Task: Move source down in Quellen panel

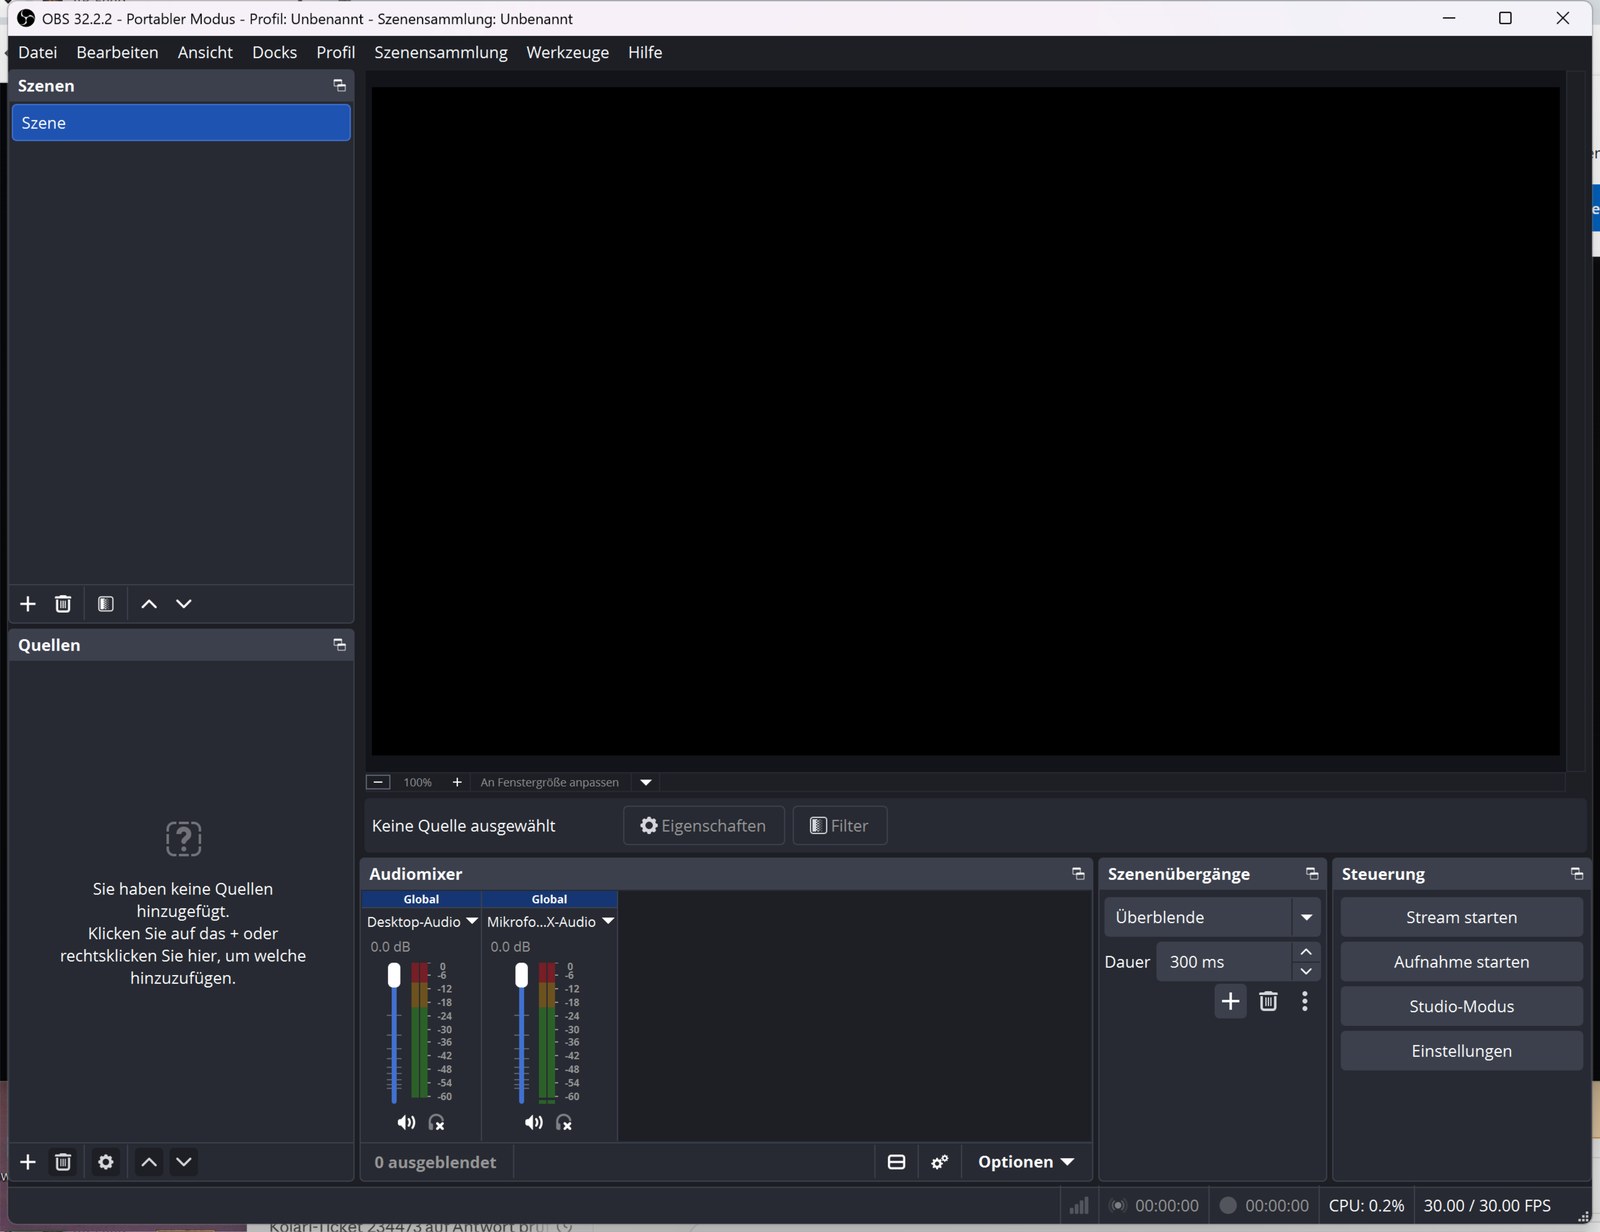Action: [x=184, y=1162]
